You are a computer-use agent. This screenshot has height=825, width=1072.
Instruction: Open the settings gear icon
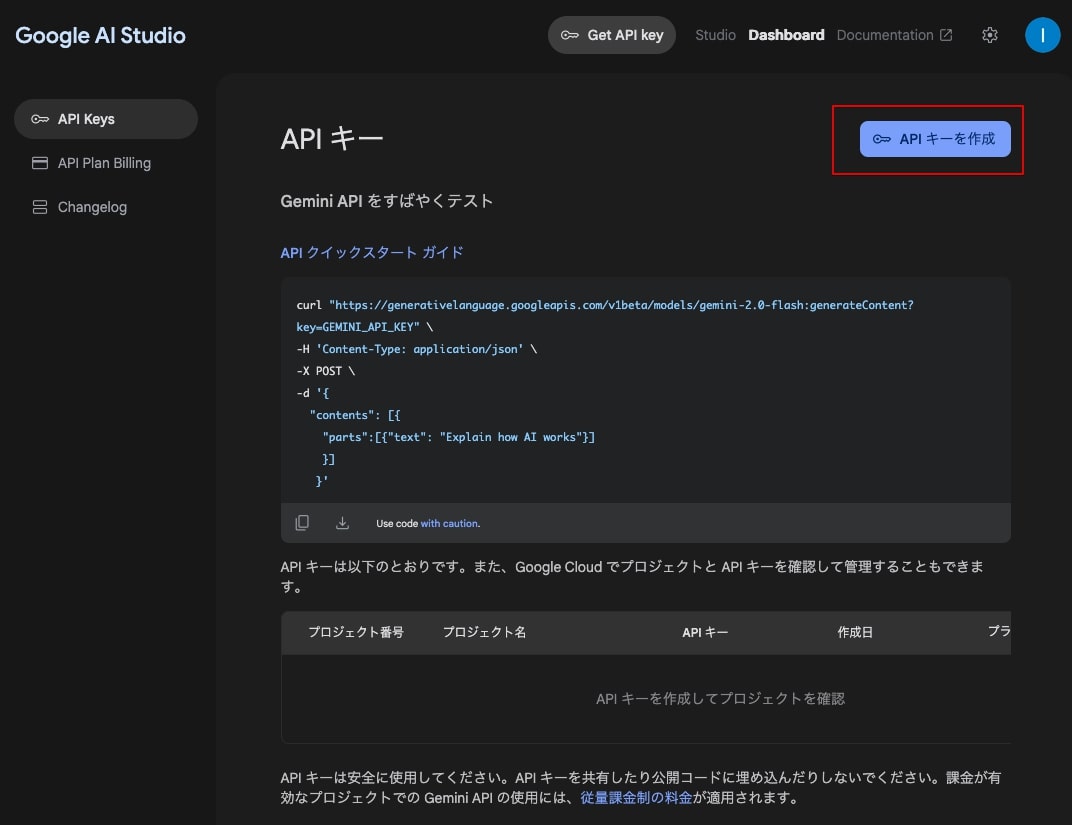[x=990, y=35]
